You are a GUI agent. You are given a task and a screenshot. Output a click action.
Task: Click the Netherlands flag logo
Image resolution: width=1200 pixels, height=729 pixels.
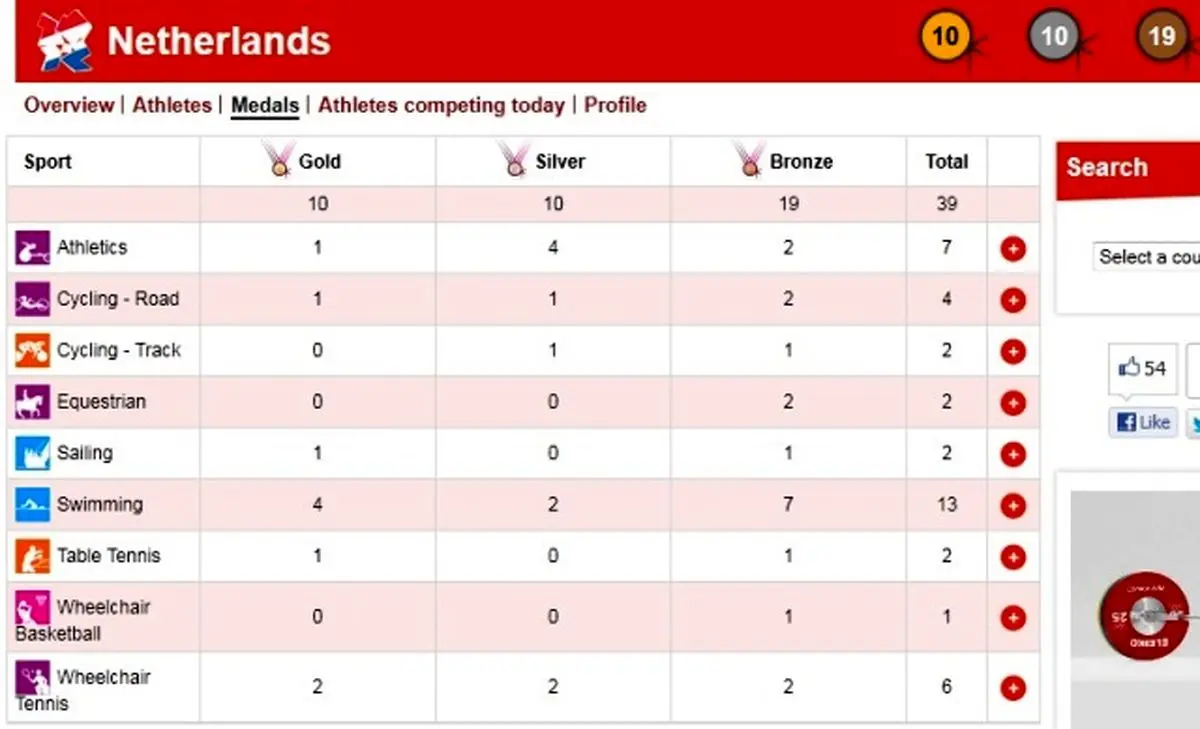pyautogui.click(x=63, y=41)
